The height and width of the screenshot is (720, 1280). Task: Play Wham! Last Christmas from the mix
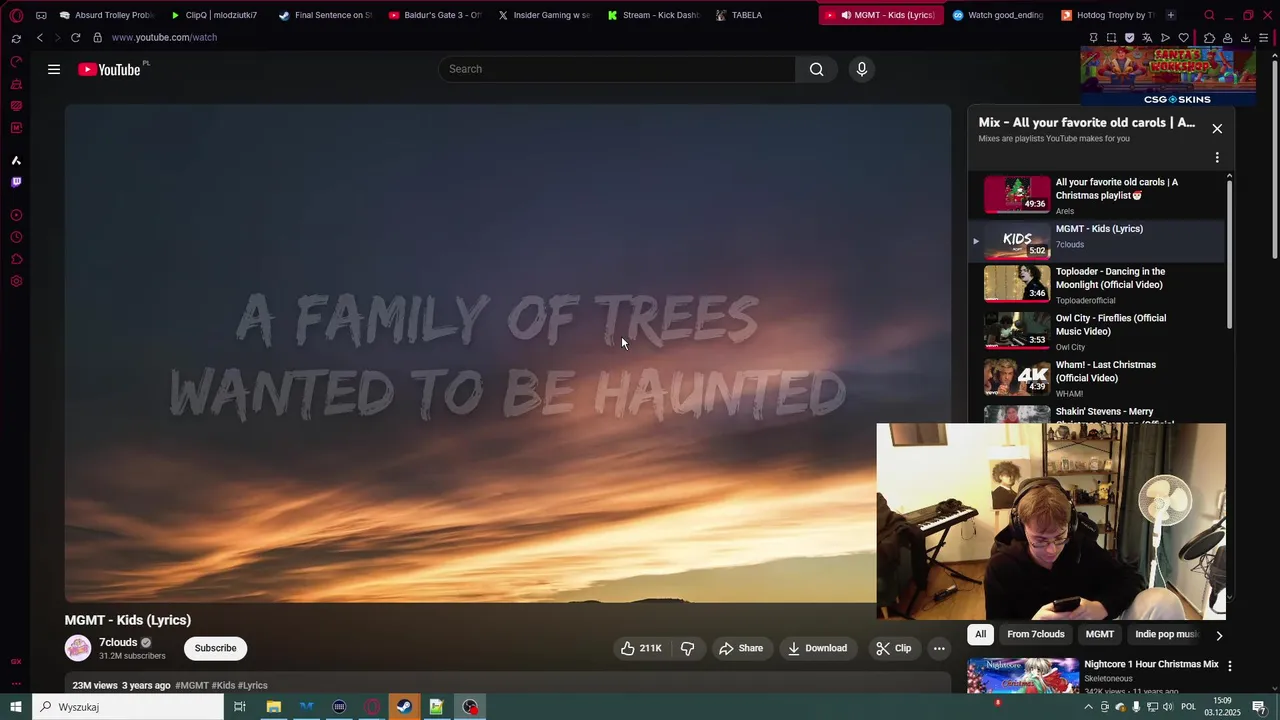pyautogui.click(x=1097, y=378)
